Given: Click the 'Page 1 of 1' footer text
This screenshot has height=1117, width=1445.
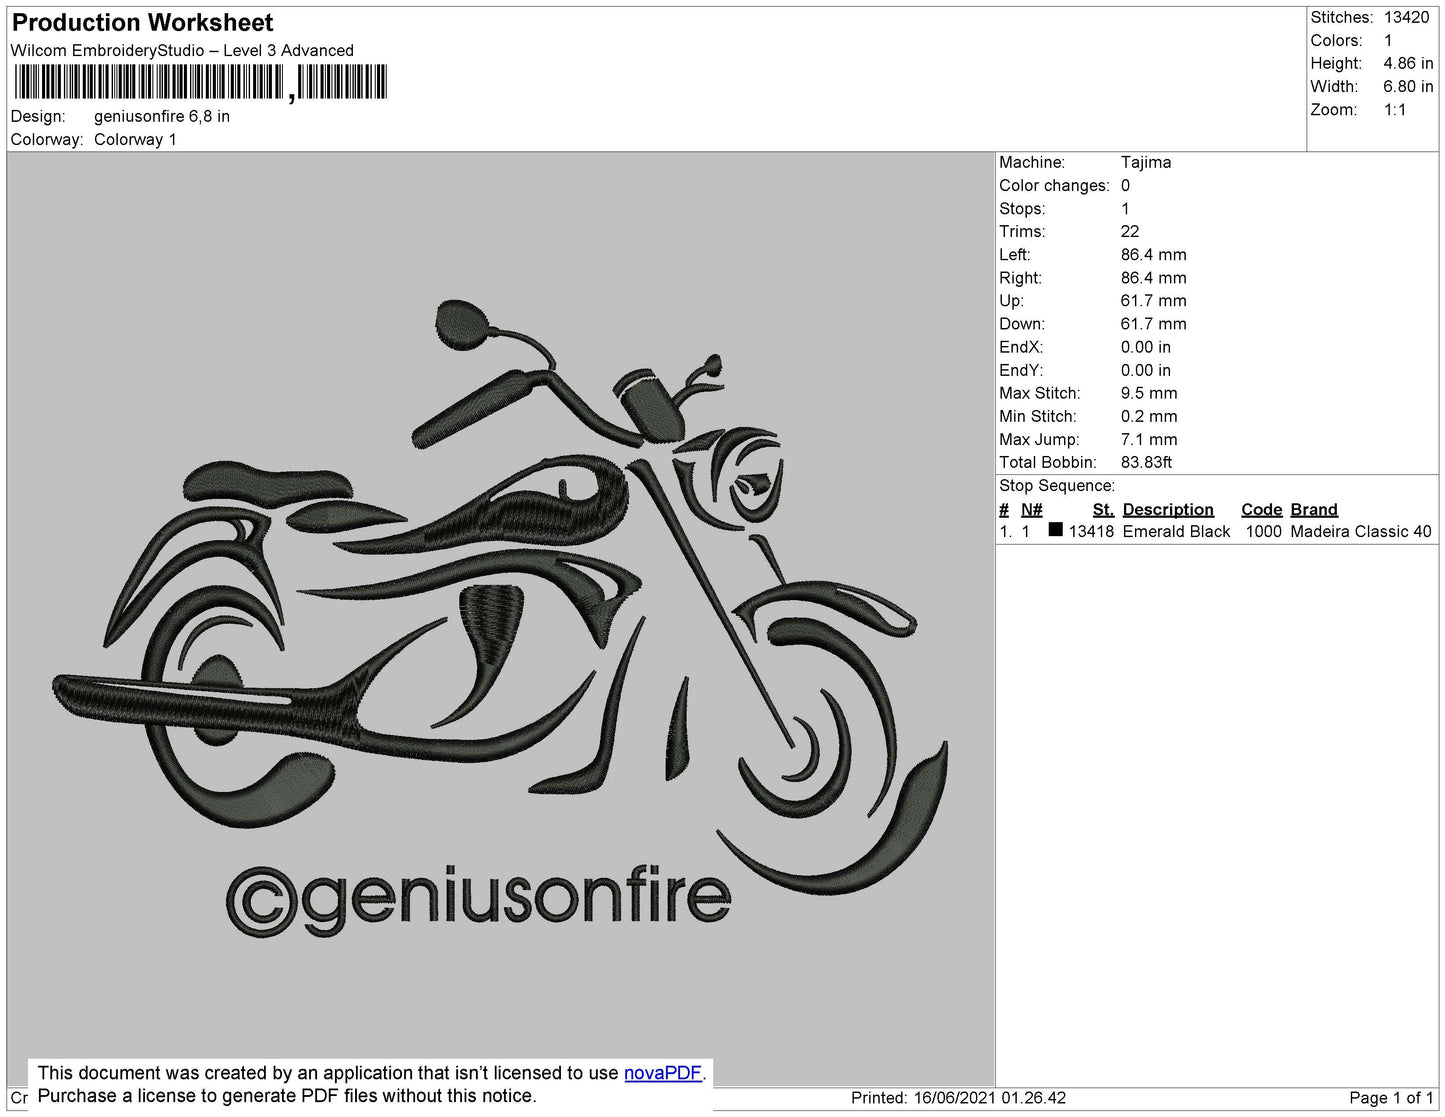Looking at the screenshot, I should tap(1391, 1098).
